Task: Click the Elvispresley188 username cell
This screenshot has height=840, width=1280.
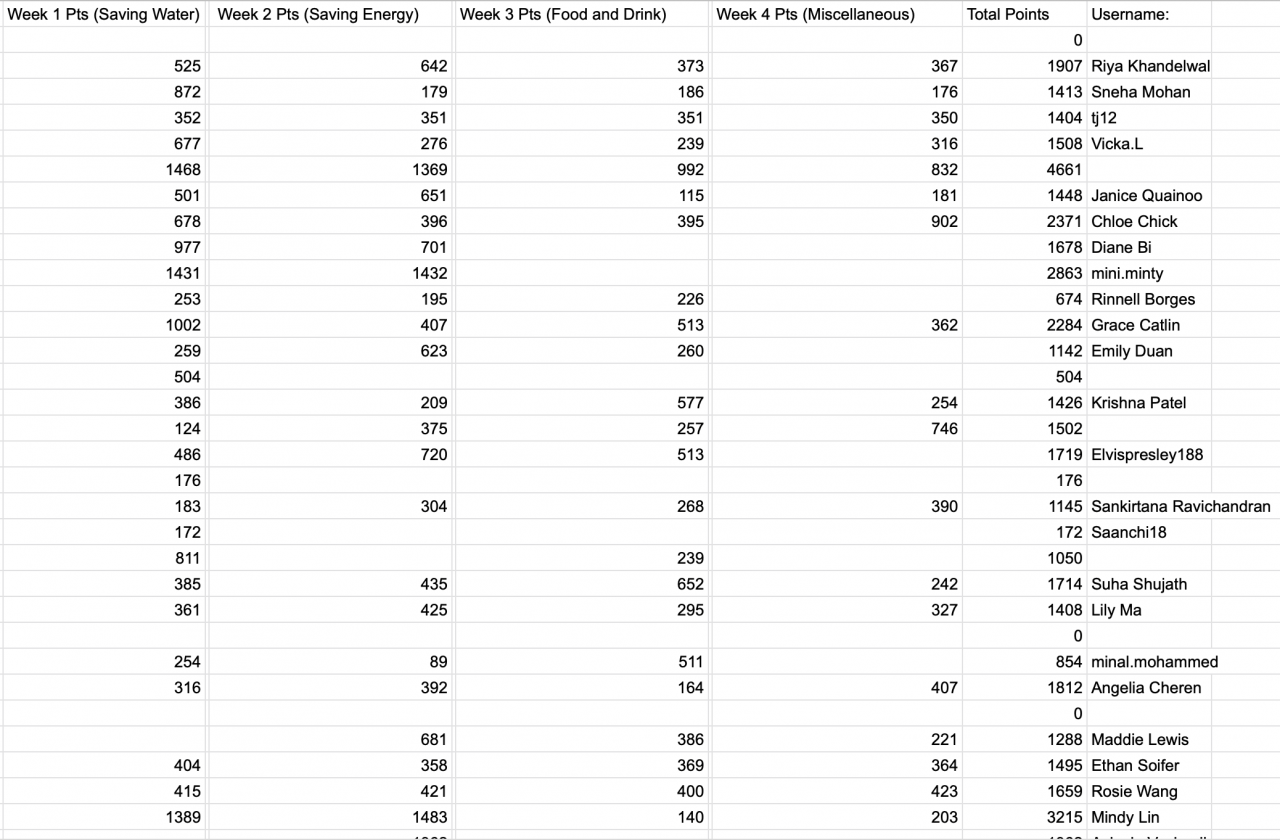Action: coord(1147,455)
